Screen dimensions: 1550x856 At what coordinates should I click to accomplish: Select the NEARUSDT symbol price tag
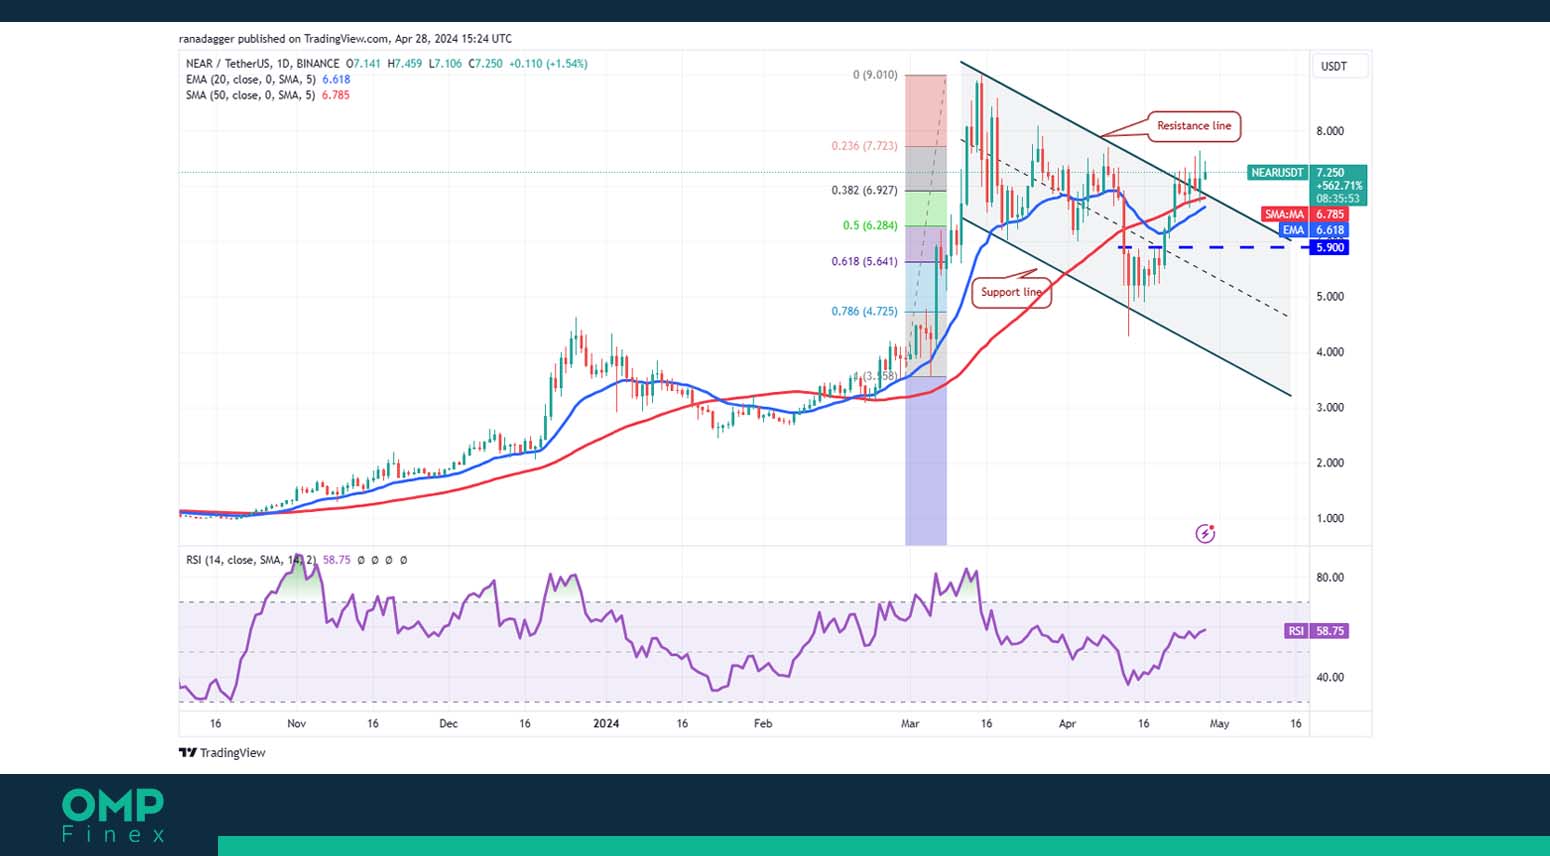pos(1278,173)
